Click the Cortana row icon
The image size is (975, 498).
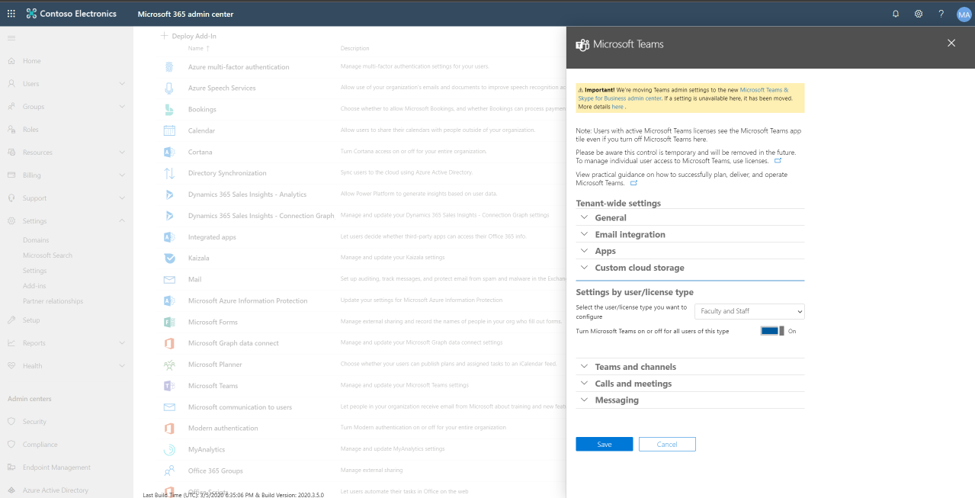[169, 152]
